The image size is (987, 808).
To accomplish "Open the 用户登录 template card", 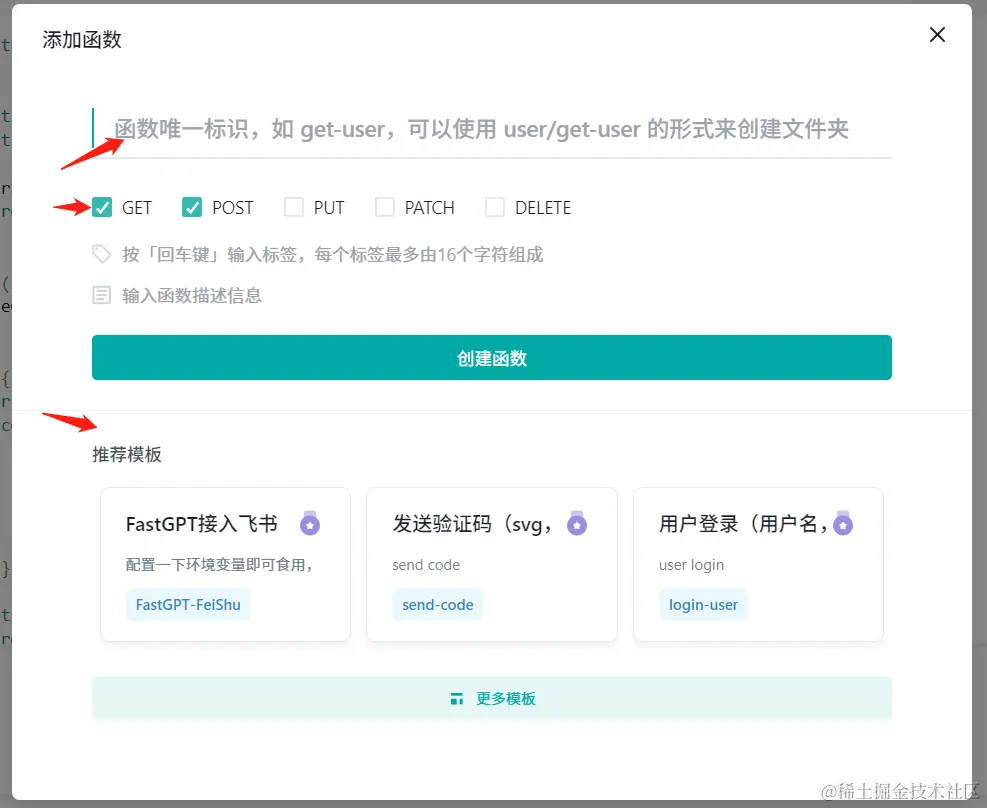I will [x=758, y=564].
